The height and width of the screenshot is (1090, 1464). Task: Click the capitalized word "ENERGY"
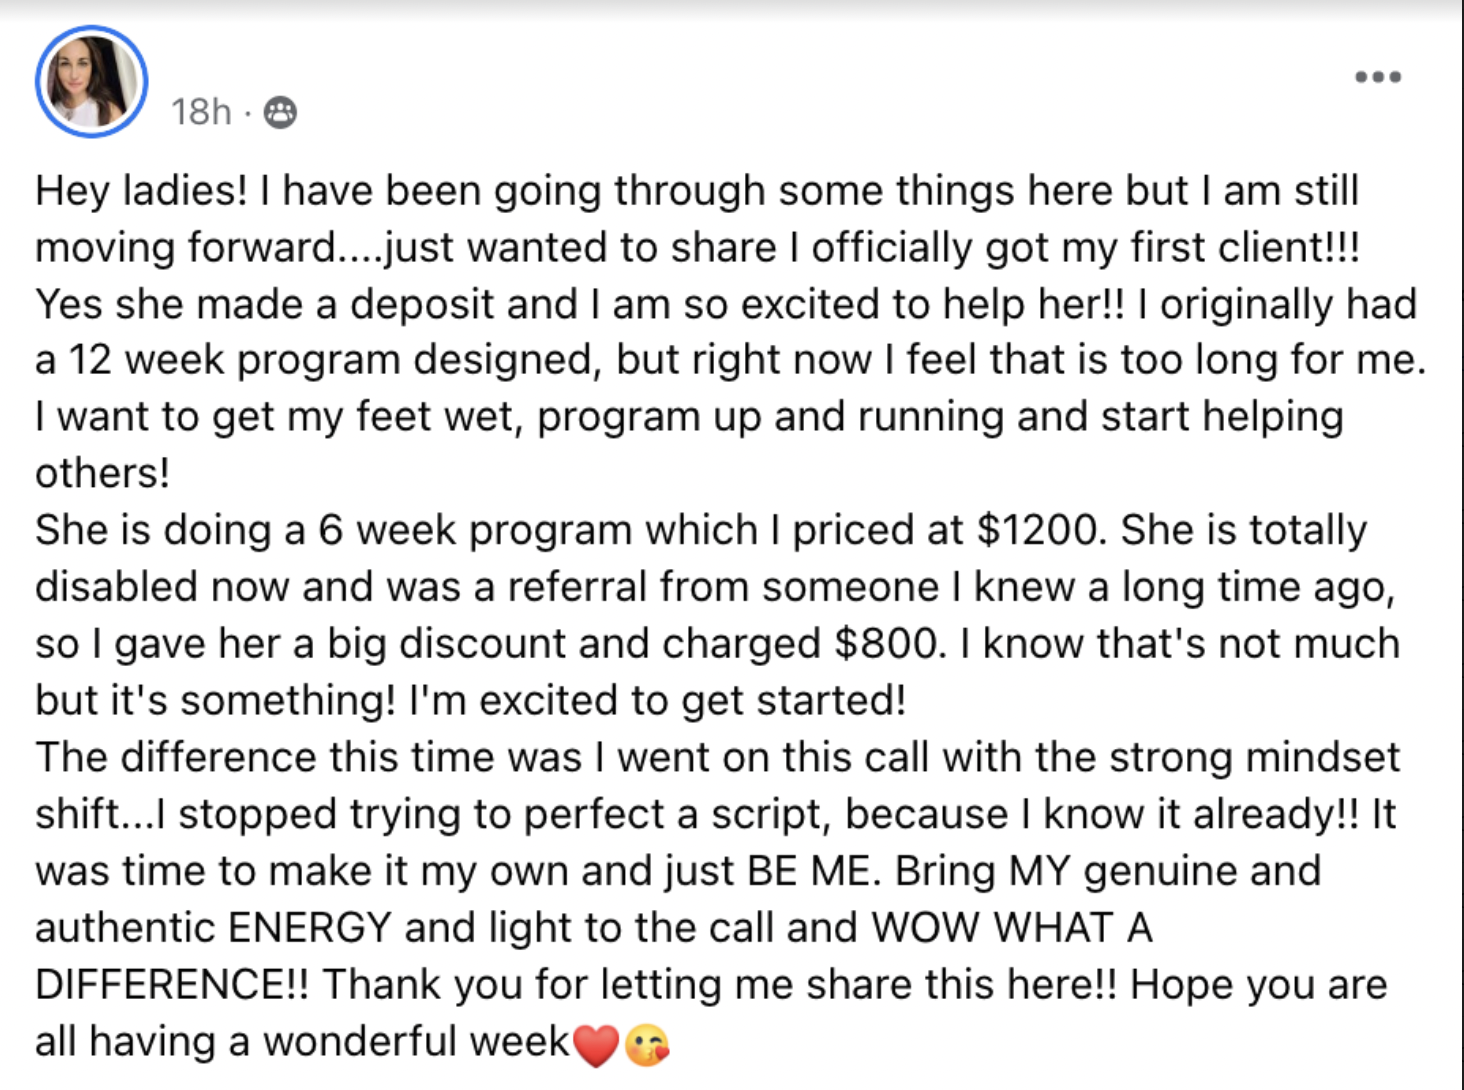[309, 928]
